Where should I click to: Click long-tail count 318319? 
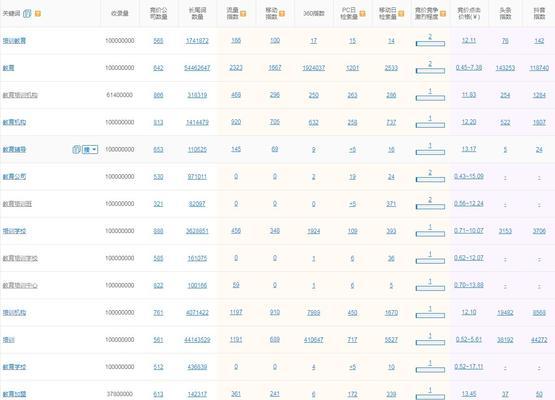point(197,95)
